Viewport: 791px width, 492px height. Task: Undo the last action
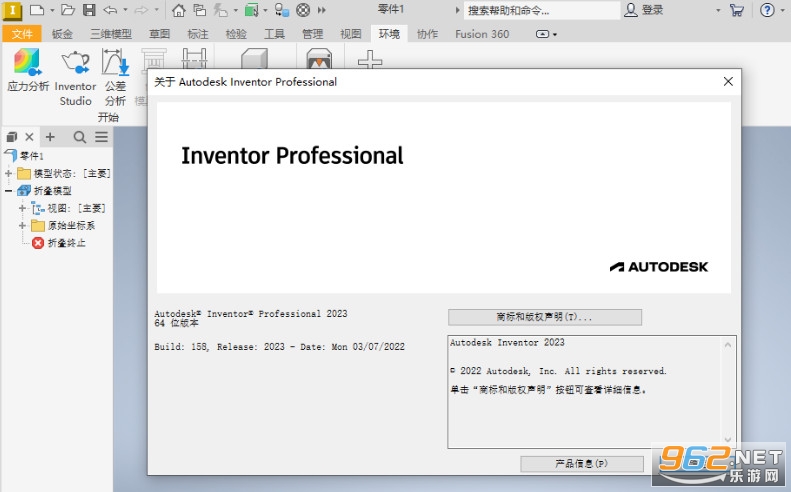pyautogui.click(x=109, y=10)
